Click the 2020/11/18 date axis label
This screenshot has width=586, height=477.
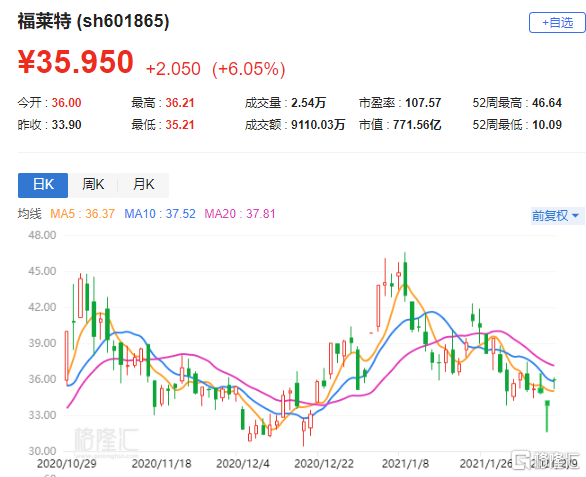pyautogui.click(x=161, y=464)
